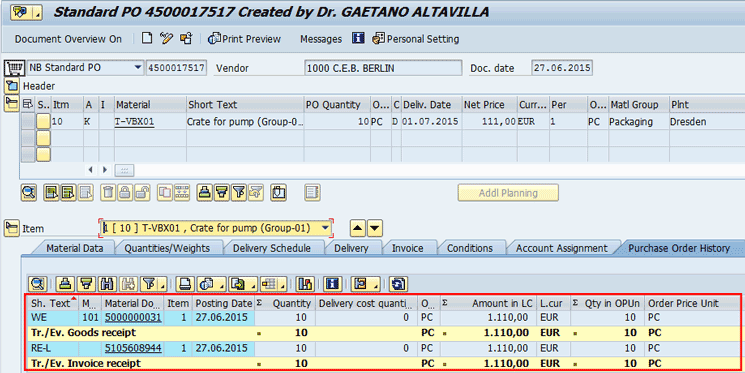Open material link T-VBX01
745x373 pixels.
point(134,122)
